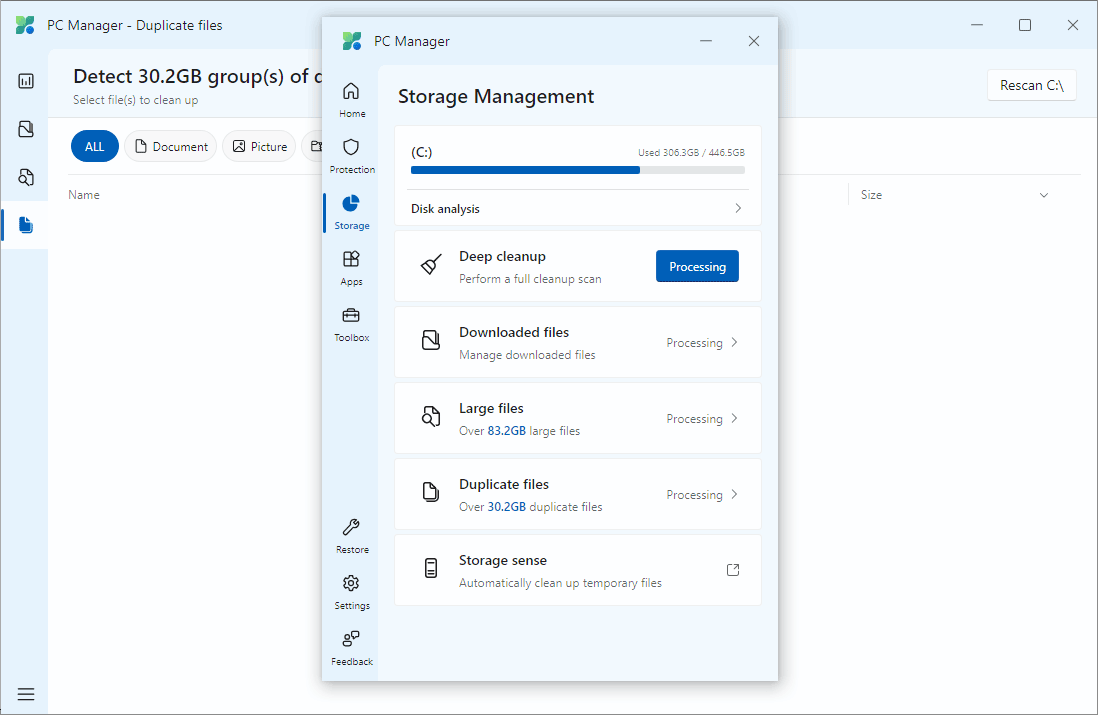1098x715 pixels.
Task: Click the Downloaded files card icon
Action: point(431,341)
